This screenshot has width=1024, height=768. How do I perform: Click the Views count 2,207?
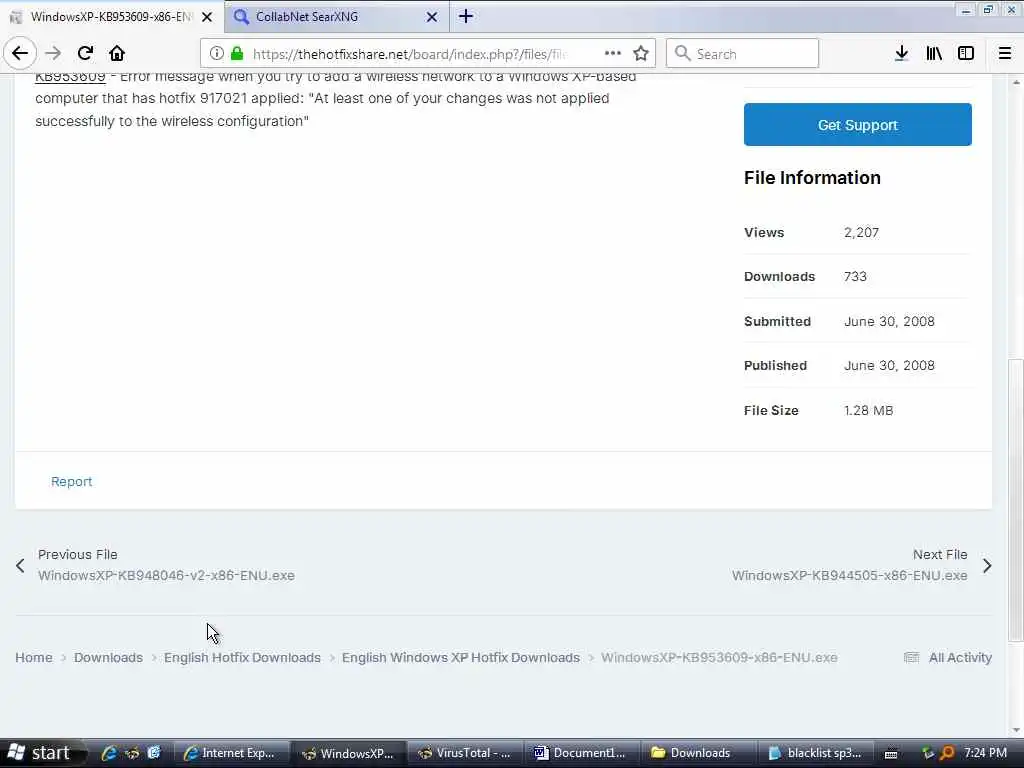click(x=861, y=232)
